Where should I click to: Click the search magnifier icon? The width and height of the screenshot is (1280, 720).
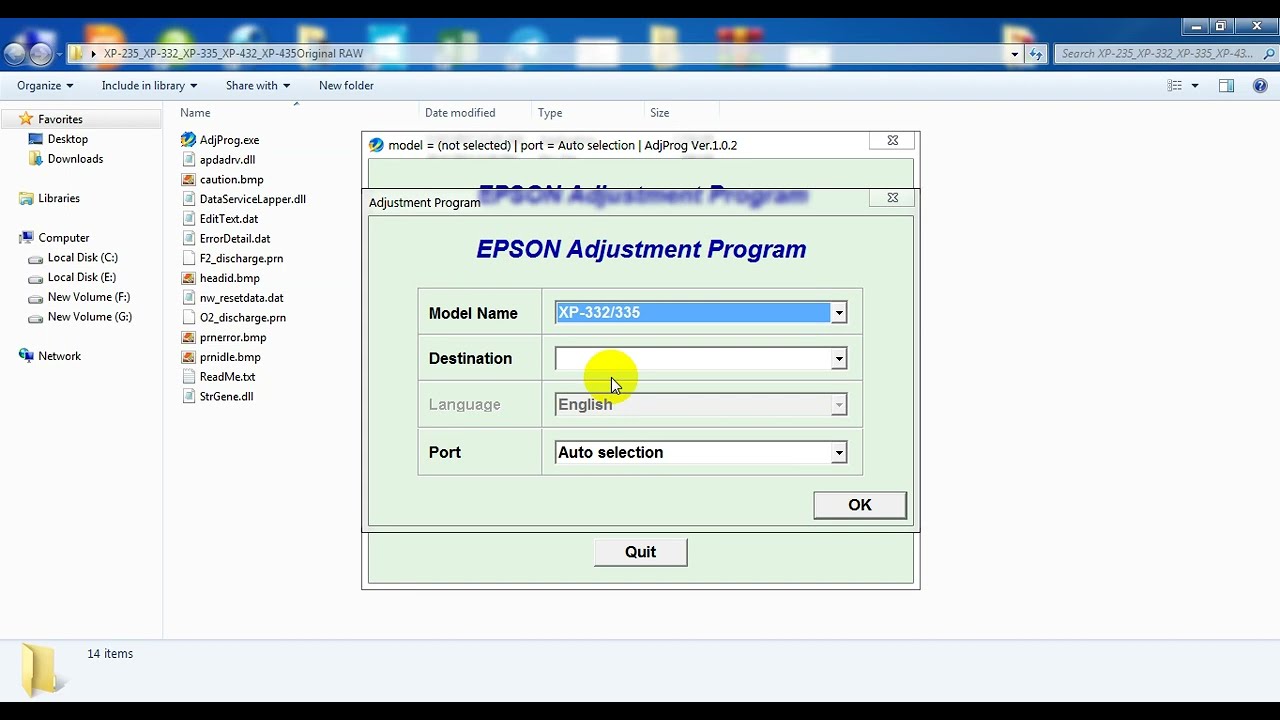(x=1269, y=54)
